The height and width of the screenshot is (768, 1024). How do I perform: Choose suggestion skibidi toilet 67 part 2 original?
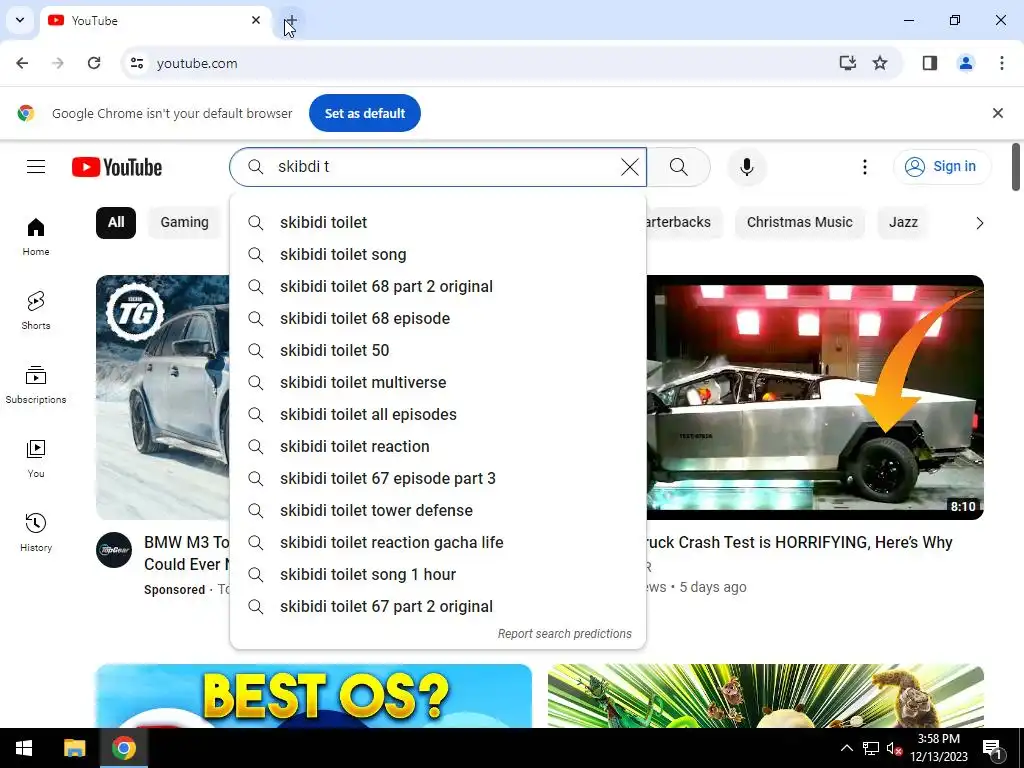(438, 607)
